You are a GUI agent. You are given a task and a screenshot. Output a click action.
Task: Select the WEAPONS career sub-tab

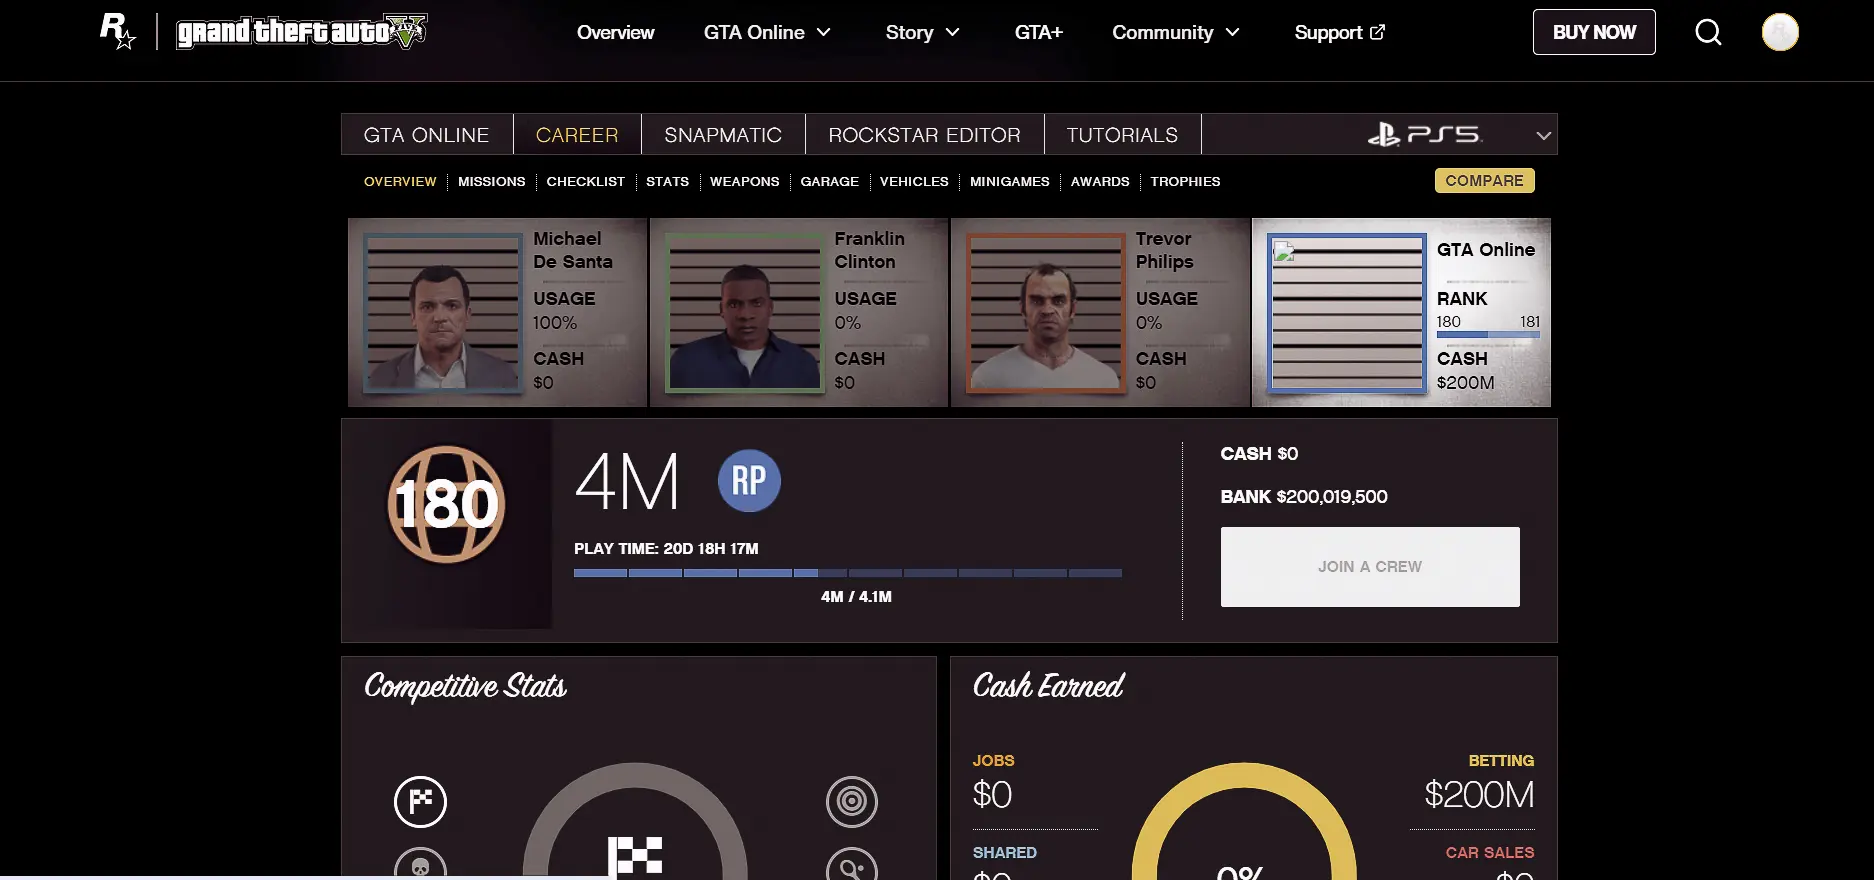[745, 181]
